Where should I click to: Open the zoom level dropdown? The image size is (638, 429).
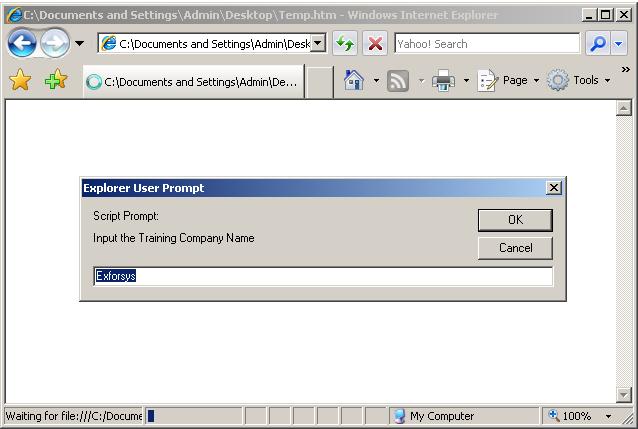608,416
